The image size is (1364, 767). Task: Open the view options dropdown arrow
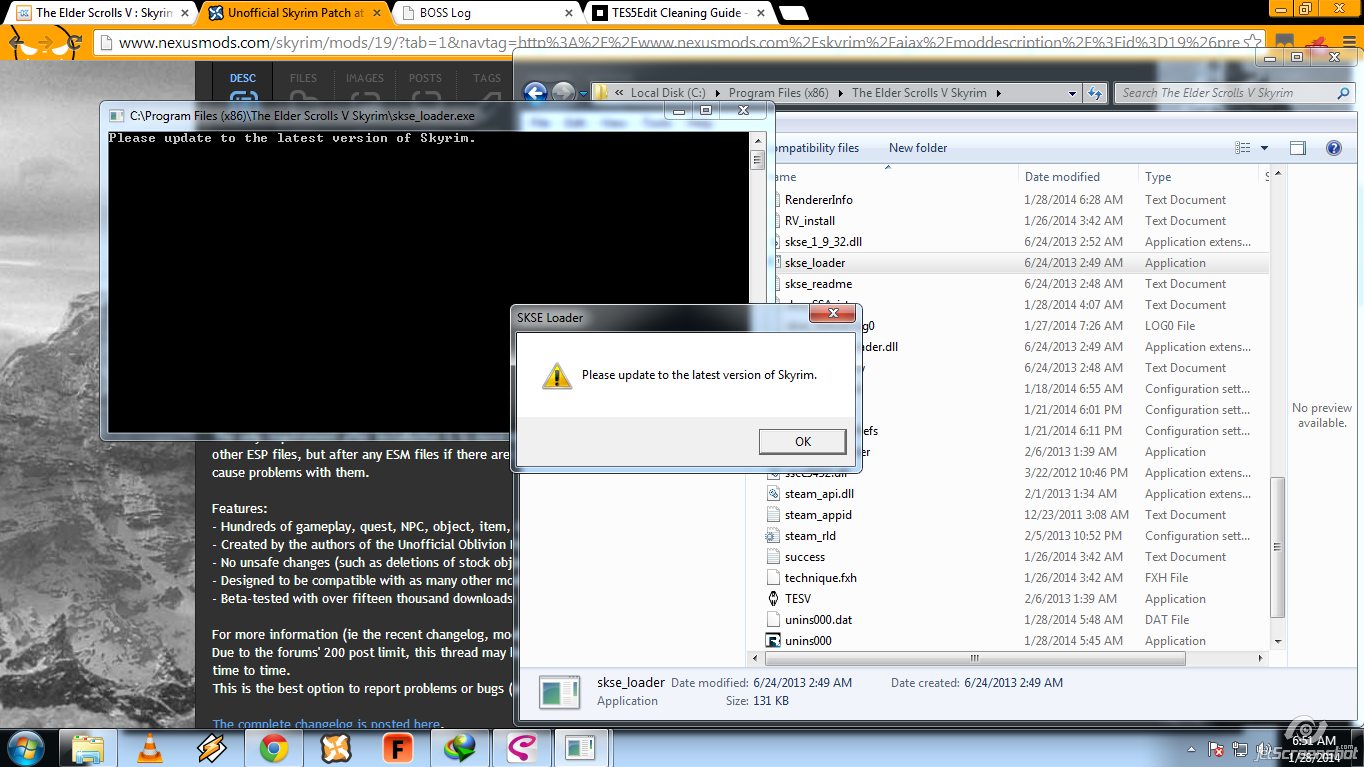click(1264, 148)
